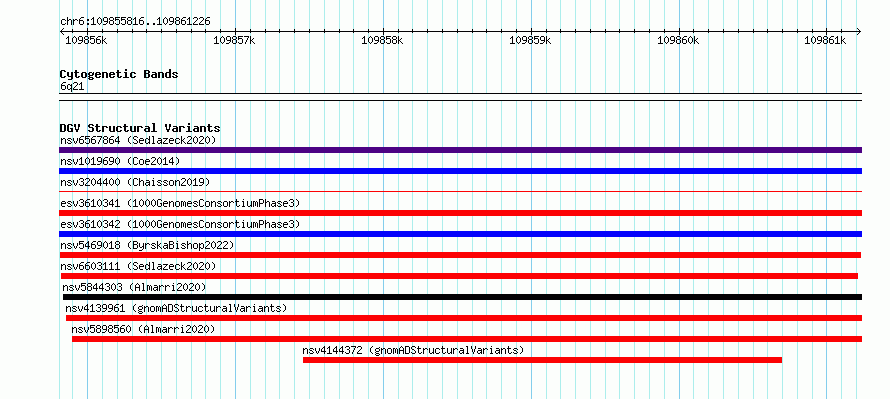Screen dimensions: 890x399
Task: Open the nsv5898560 (Almarri2020) label
Action: click(x=143, y=329)
